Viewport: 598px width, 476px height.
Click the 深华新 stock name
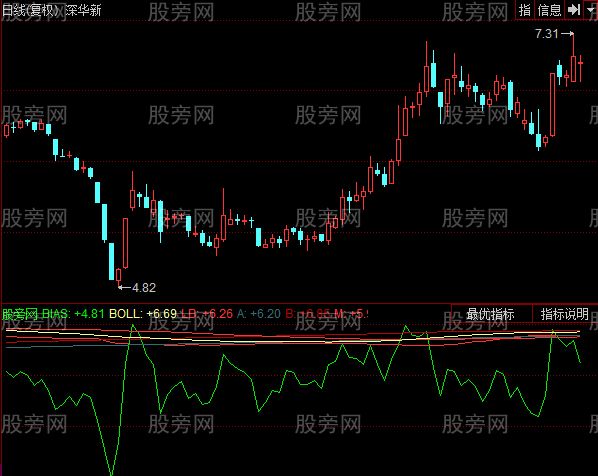[83, 10]
